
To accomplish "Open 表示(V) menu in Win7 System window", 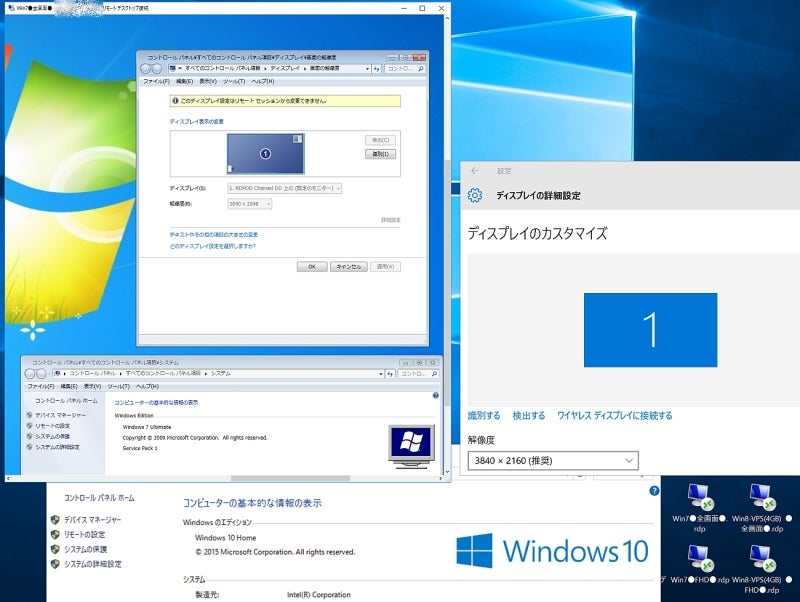I will 92,387.
